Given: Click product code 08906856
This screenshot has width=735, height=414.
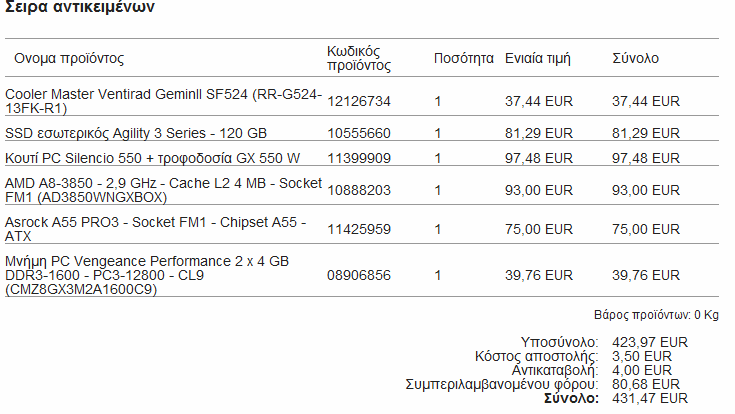Looking at the screenshot, I should (359, 275).
